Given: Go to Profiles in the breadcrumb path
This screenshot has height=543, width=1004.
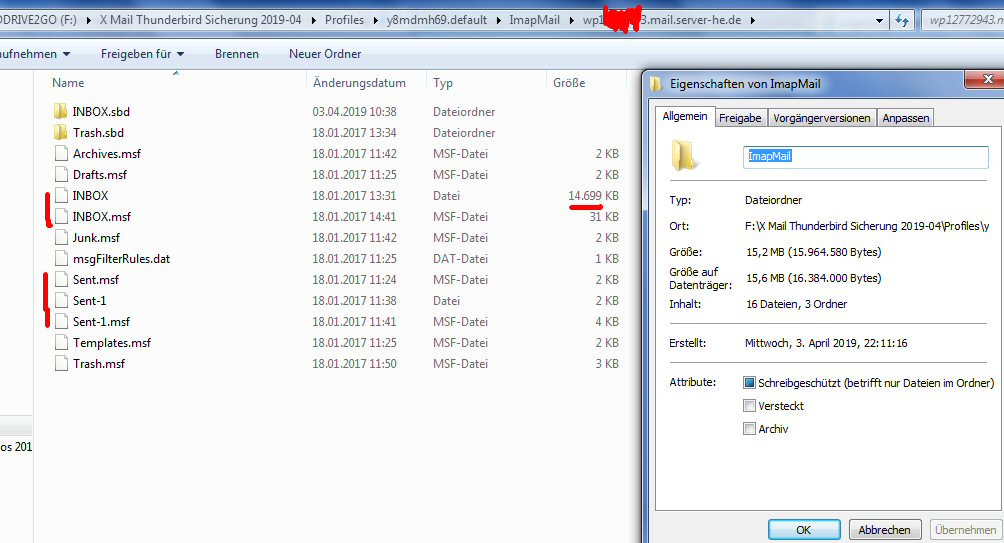Looking at the screenshot, I should click(344, 20).
